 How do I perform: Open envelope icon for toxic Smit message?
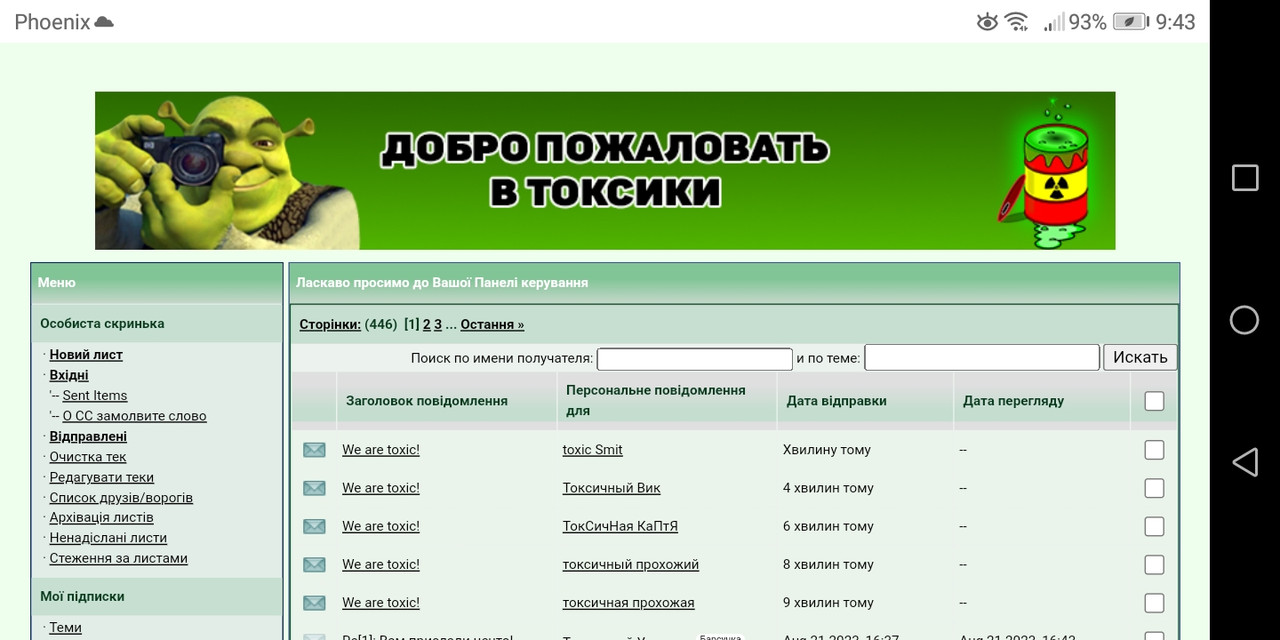(314, 450)
